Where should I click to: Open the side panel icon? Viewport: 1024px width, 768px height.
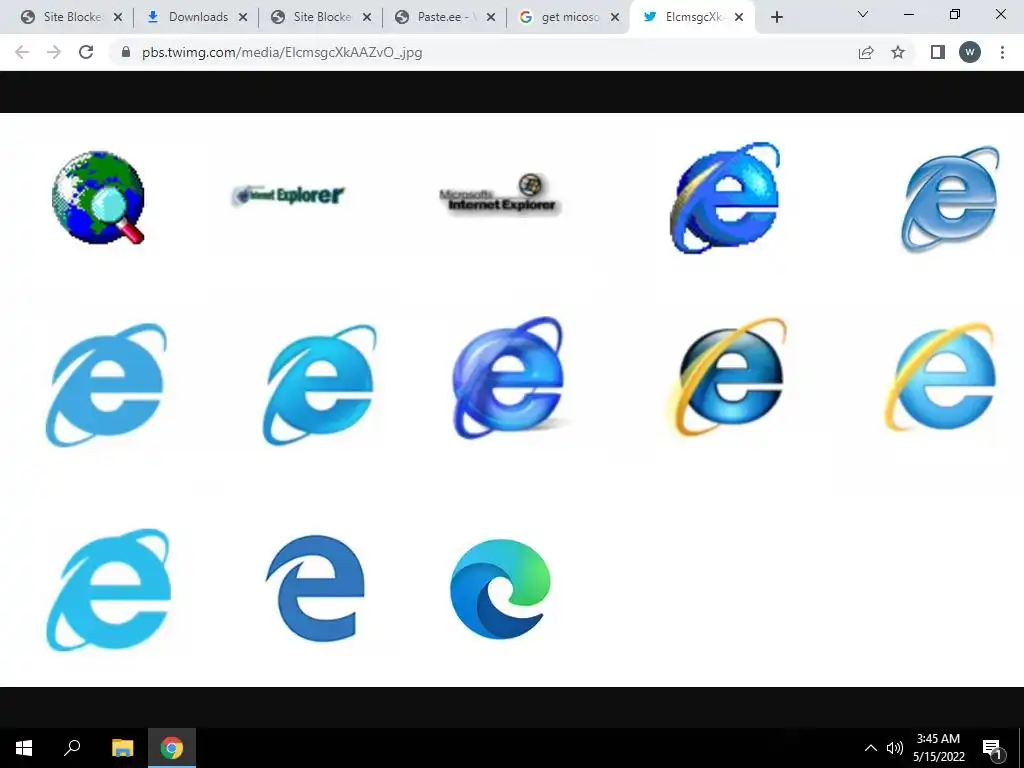coord(938,52)
